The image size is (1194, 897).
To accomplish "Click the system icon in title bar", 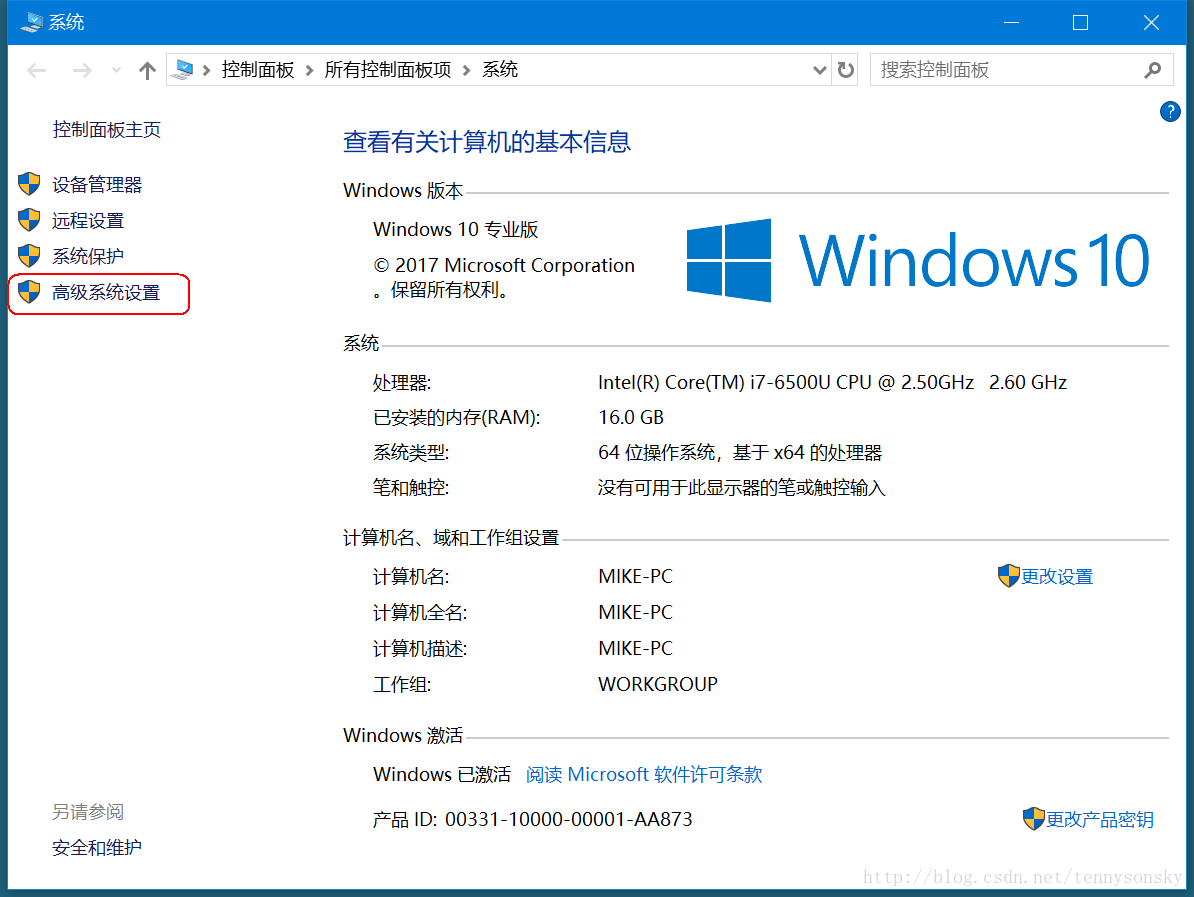I will coord(31,22).
